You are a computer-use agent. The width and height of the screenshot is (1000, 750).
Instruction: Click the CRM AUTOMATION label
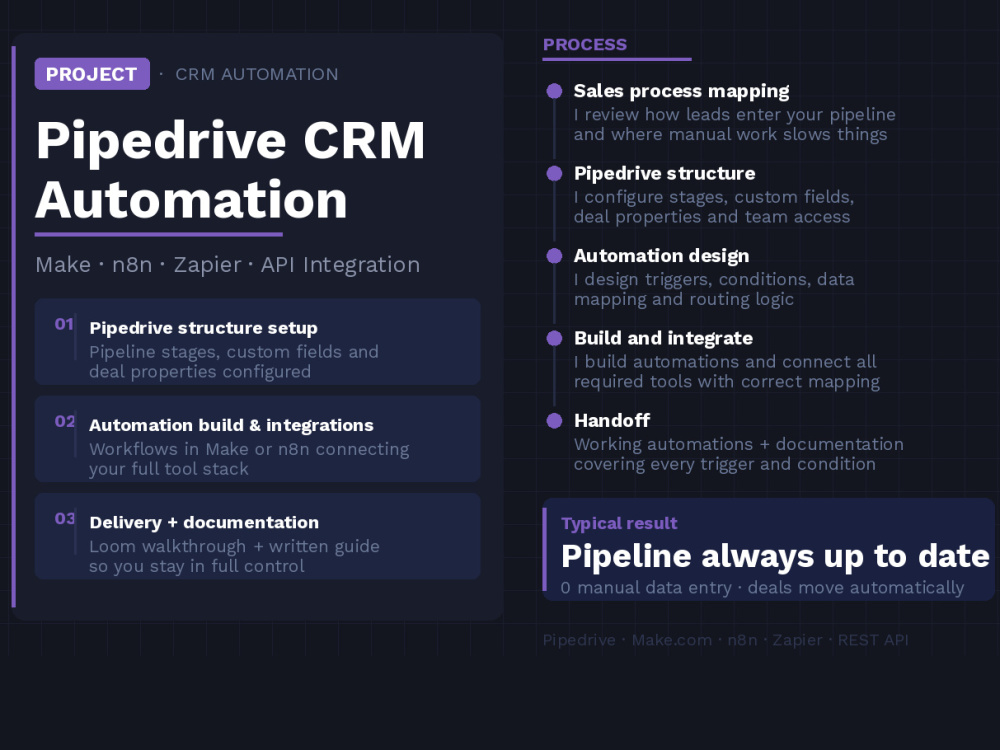(256, 75)
